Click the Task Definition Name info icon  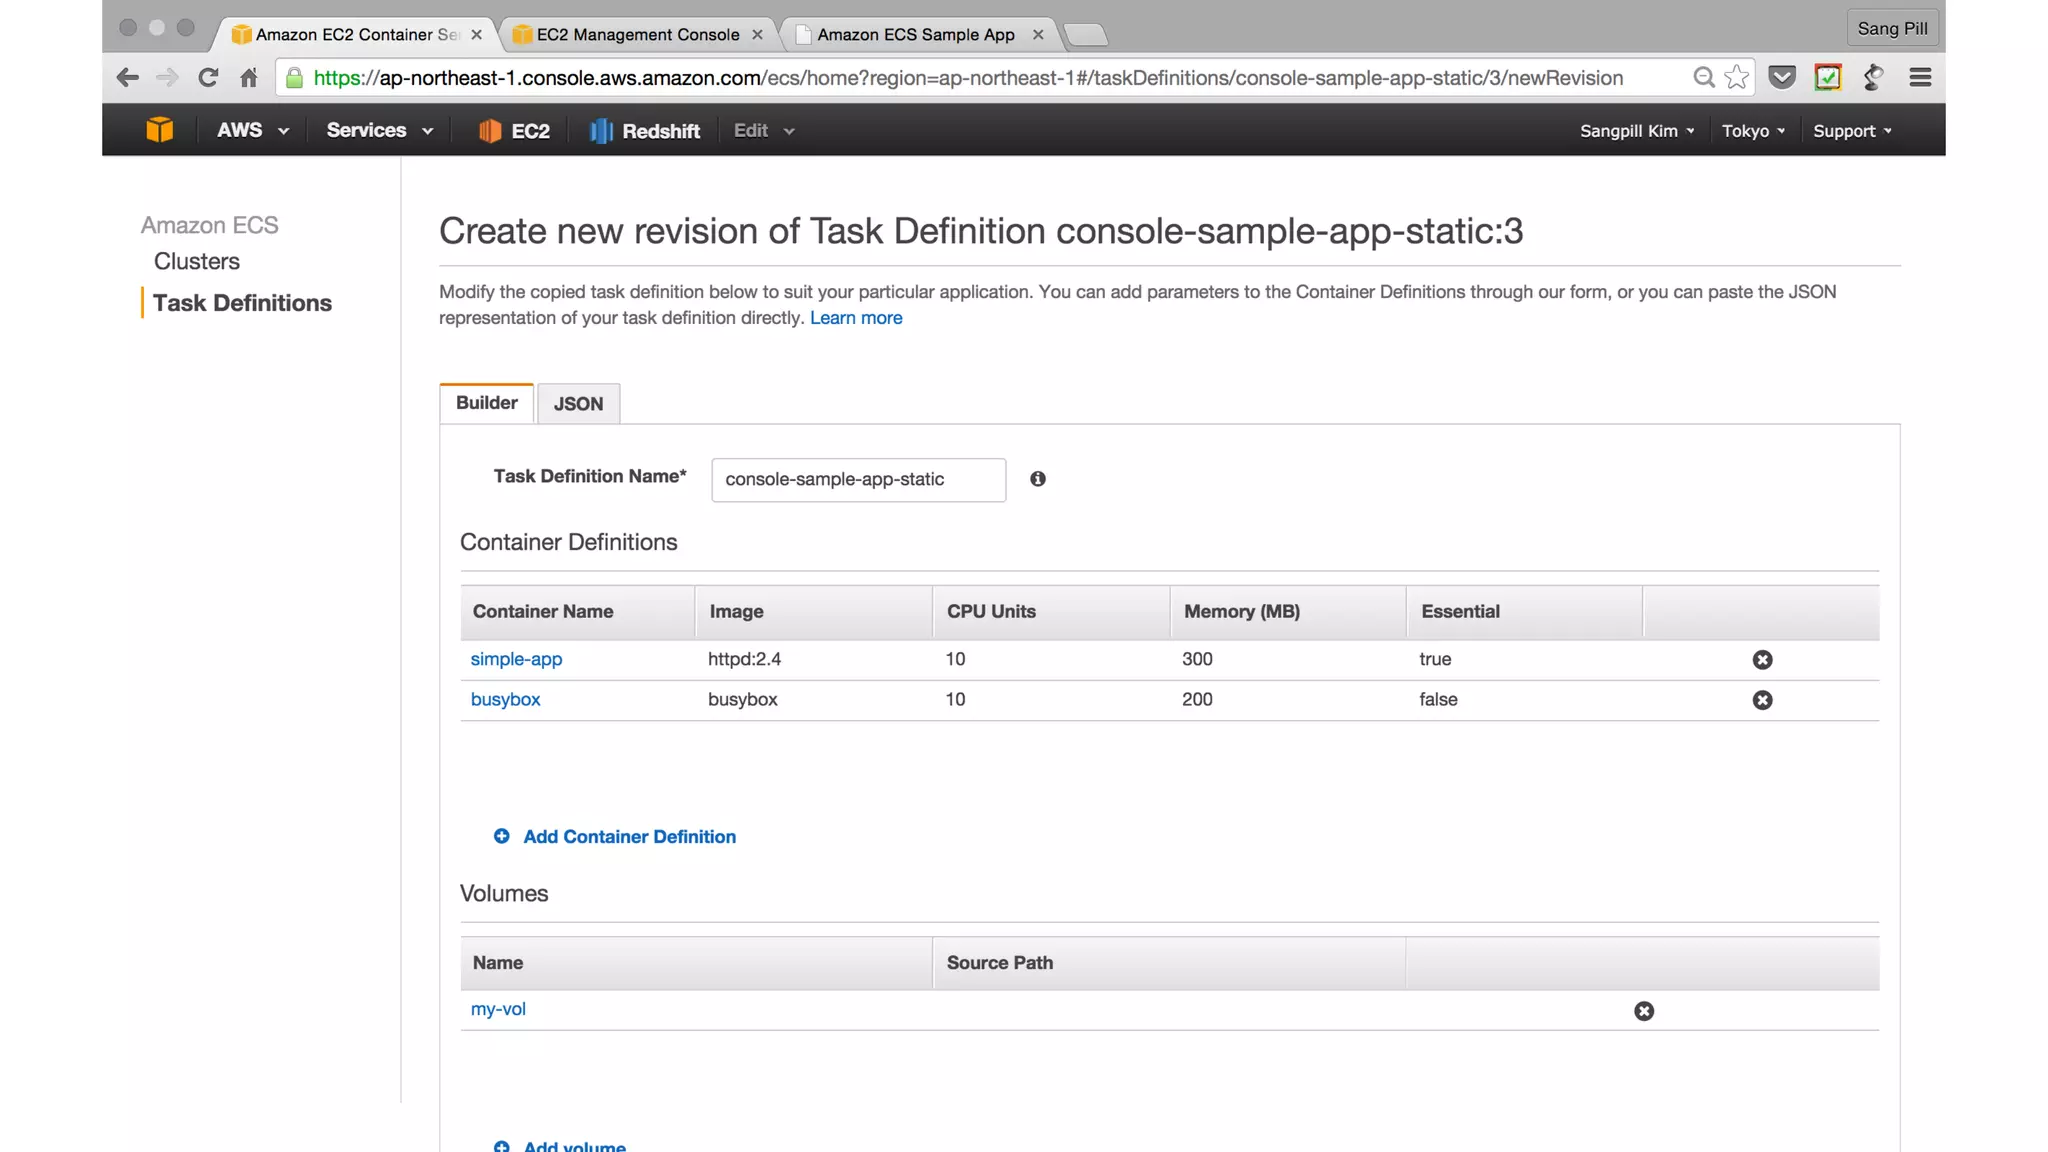[1038, 479]
